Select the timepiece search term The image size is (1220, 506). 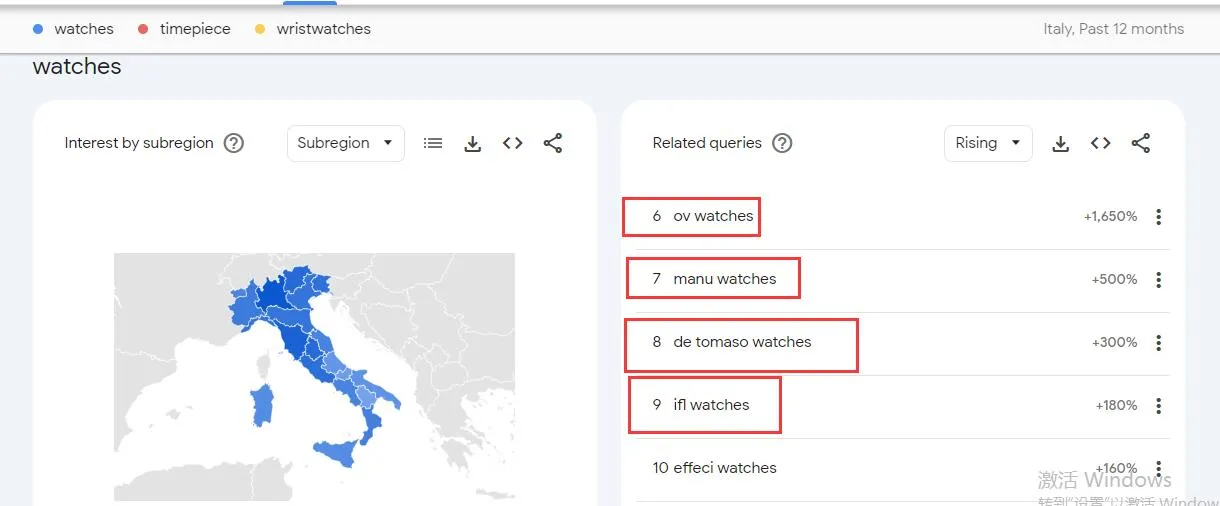click(194, 29)
